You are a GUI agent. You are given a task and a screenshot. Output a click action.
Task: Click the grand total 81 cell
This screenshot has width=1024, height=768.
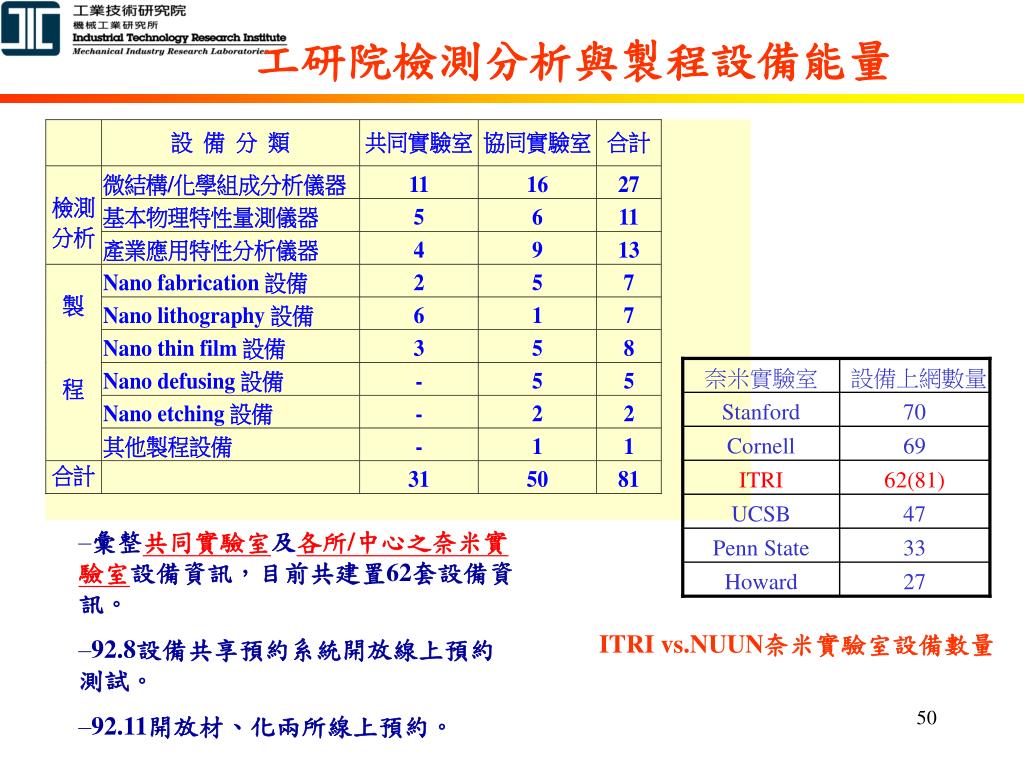coord(628,479)
